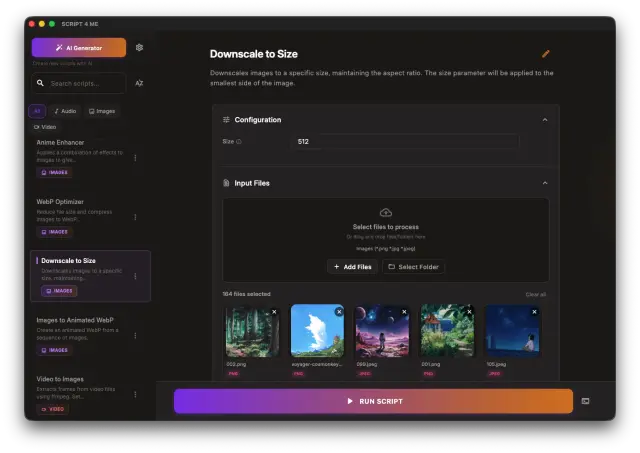640x453 pixels.
Task: Filter scripts by Video
Action: (45, 127)
